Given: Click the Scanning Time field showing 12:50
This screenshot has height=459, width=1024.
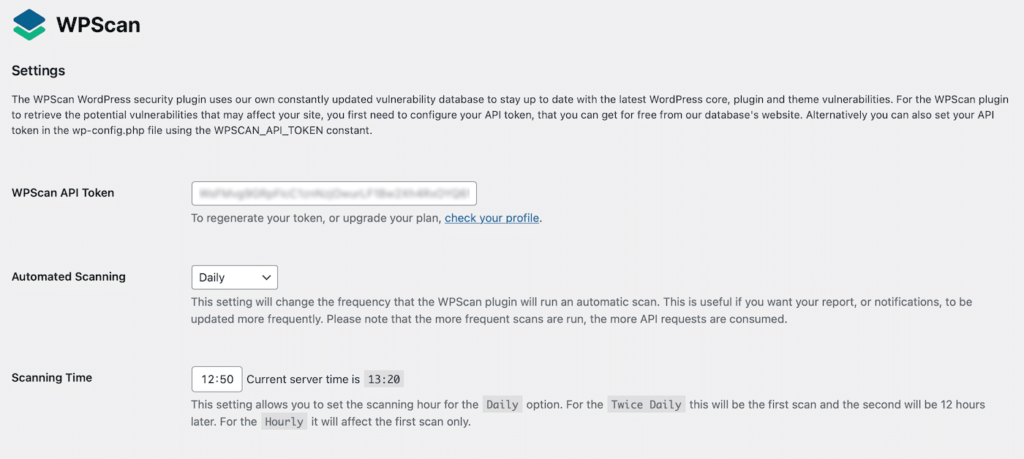Looking at the screenshot, I should 216,379.
